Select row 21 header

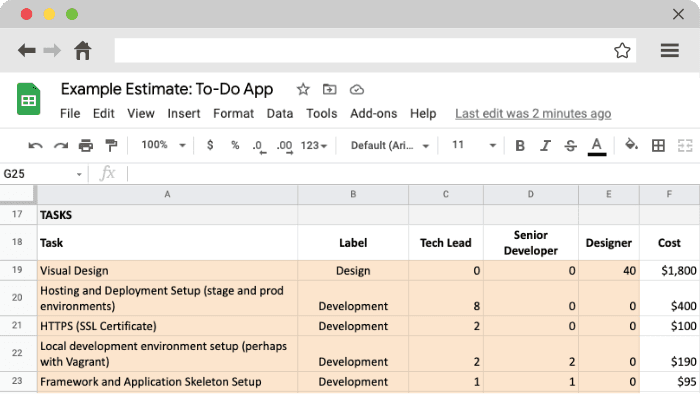tap(17, 326)
